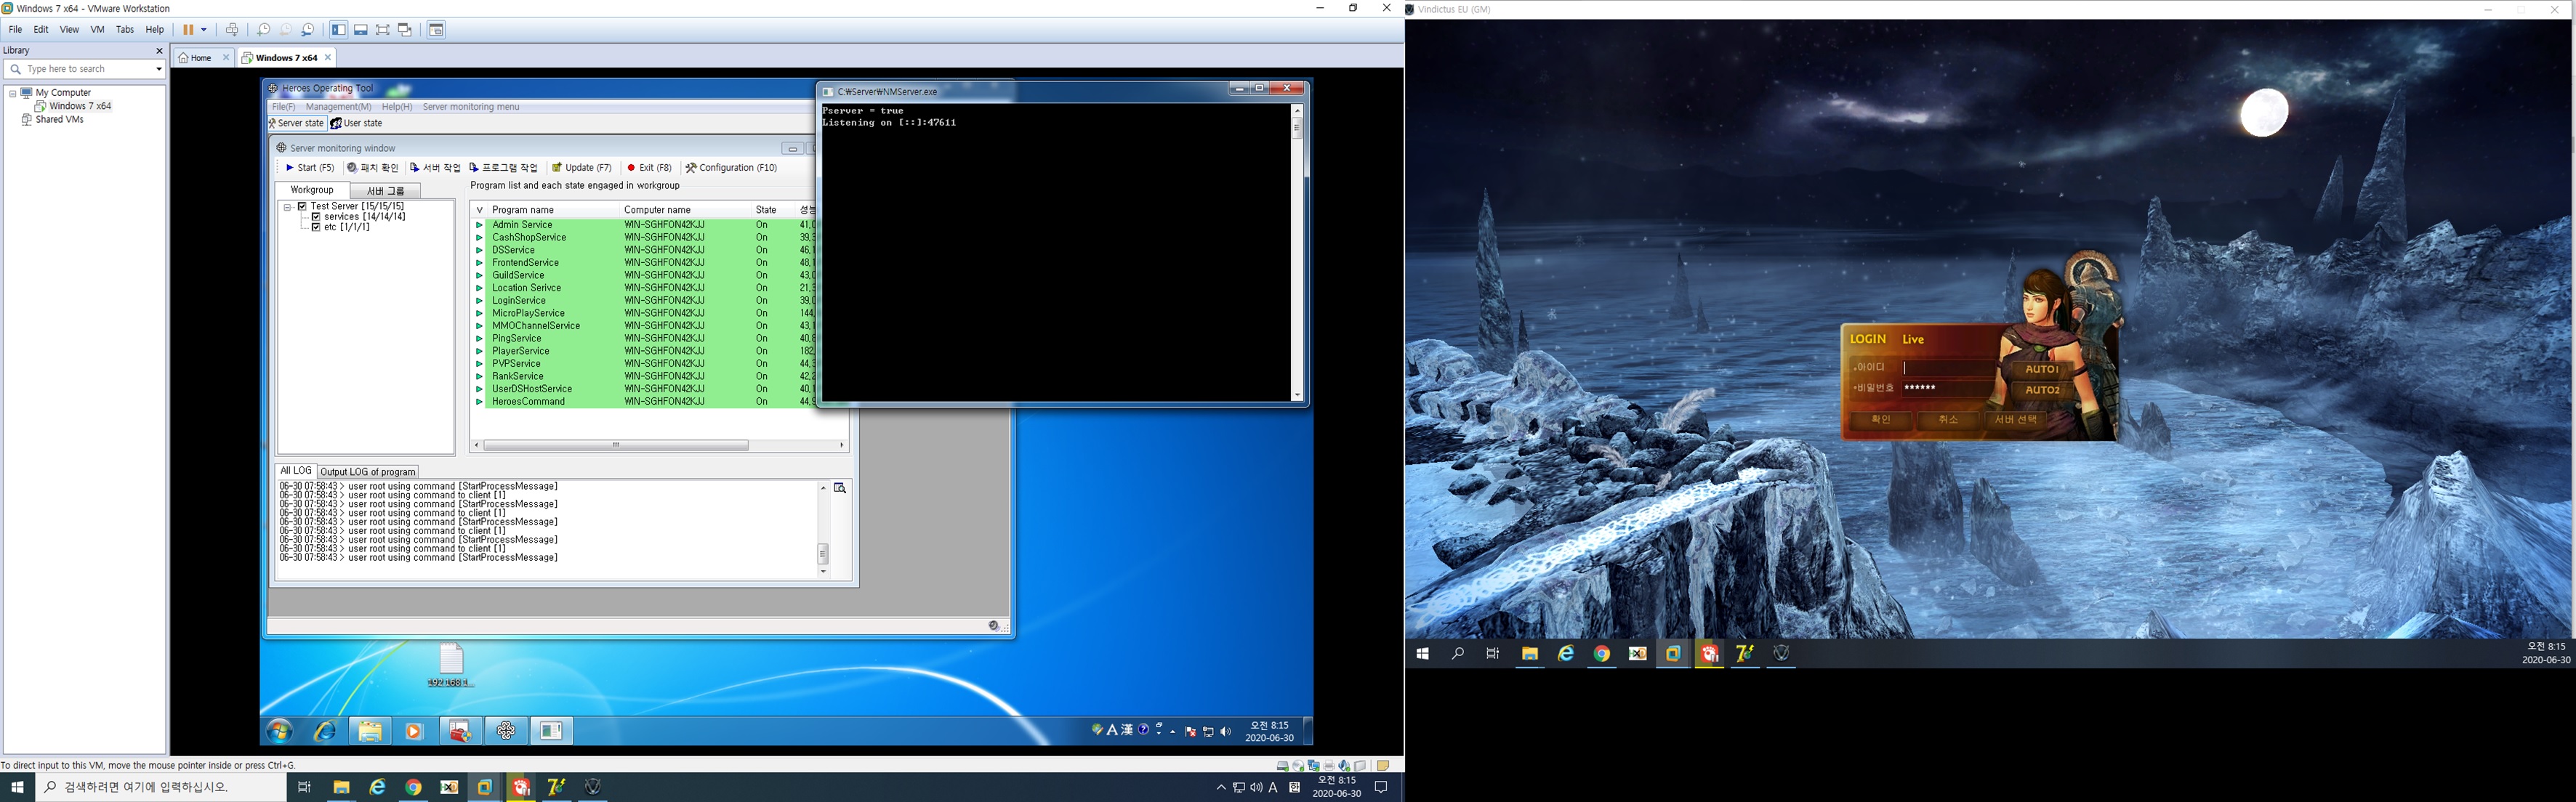This screenshot has height=802, width=2576.
Task: Open the library search dropdown arrow
Action: [x=158, y=69]
